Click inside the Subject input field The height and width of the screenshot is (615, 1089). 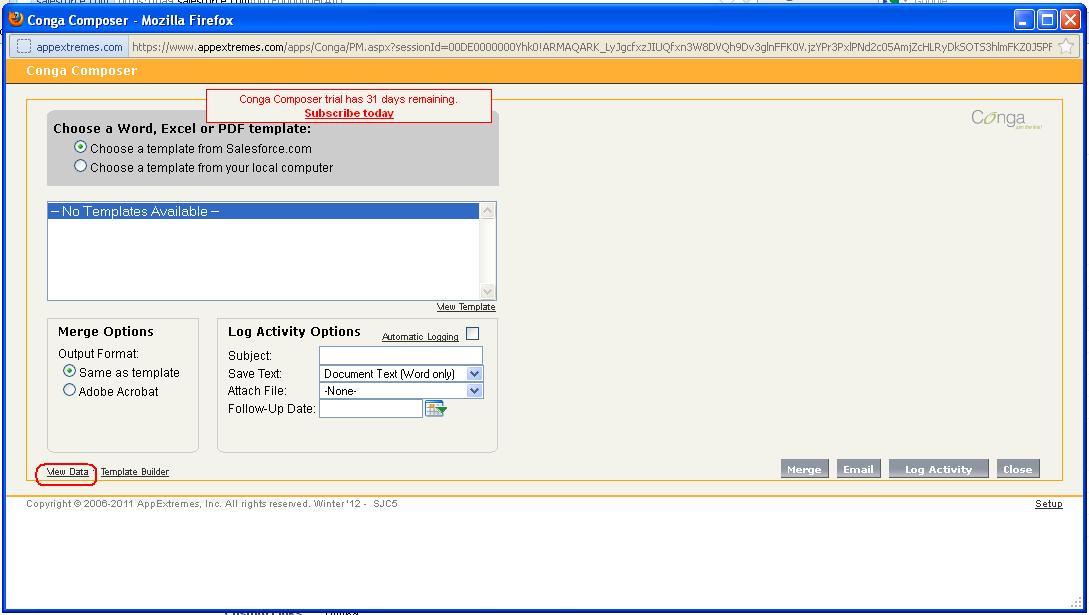point(400,355)
